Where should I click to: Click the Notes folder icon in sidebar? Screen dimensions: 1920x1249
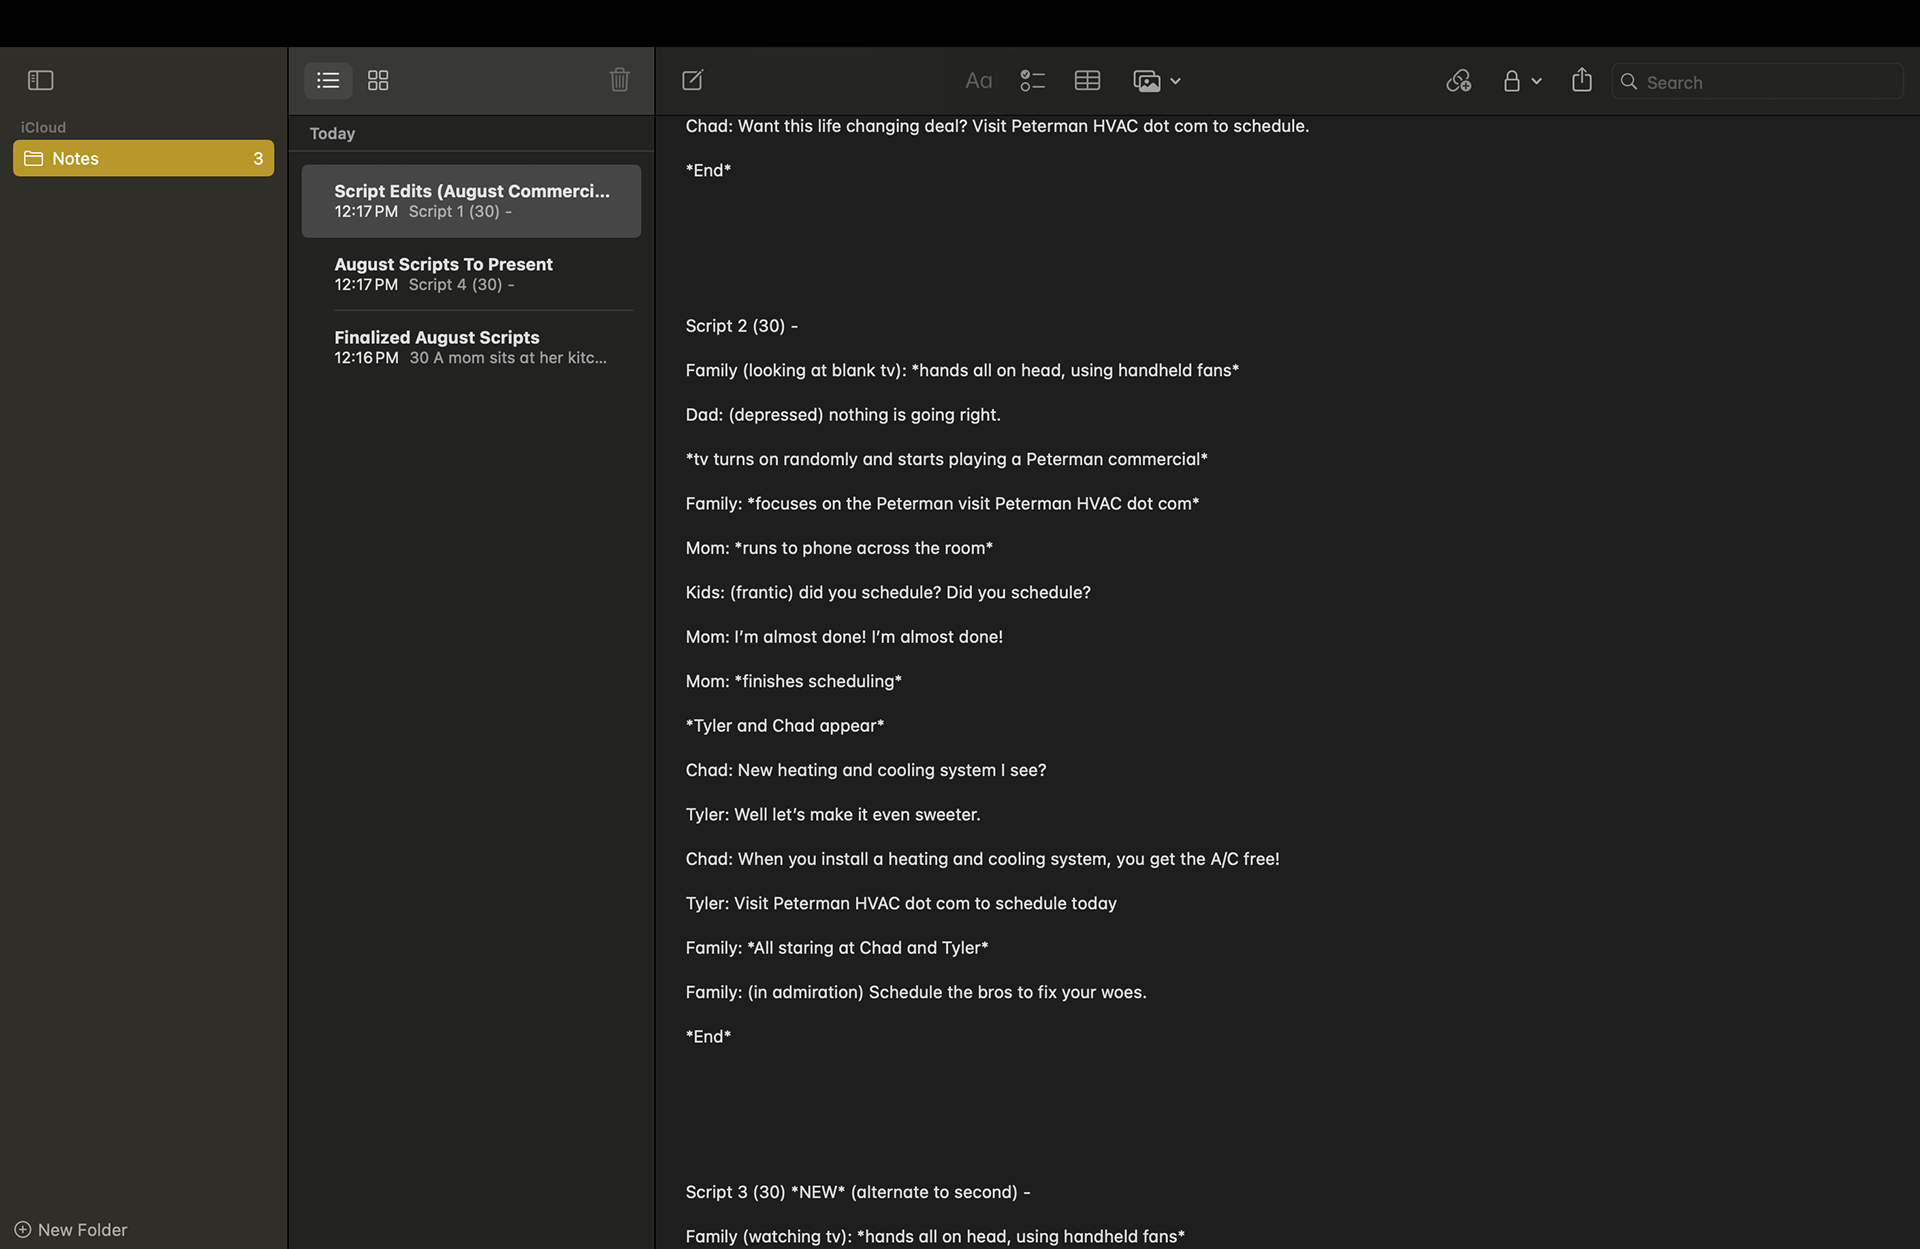tap(33, 158)
